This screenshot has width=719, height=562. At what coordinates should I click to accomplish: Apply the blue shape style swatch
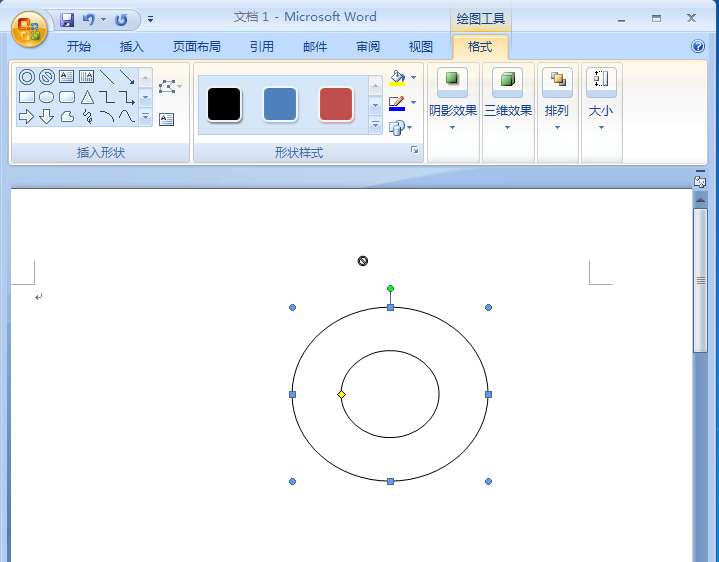click(280, 104)
